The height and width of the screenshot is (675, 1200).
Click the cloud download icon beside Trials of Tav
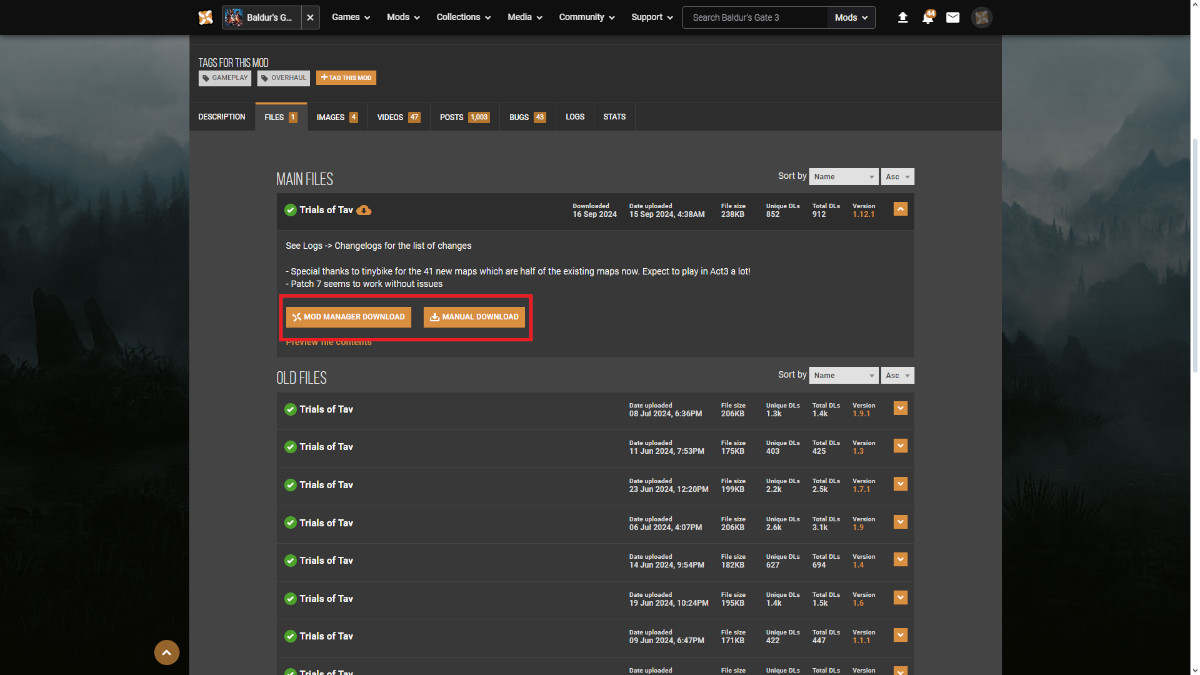click(364, 210)
